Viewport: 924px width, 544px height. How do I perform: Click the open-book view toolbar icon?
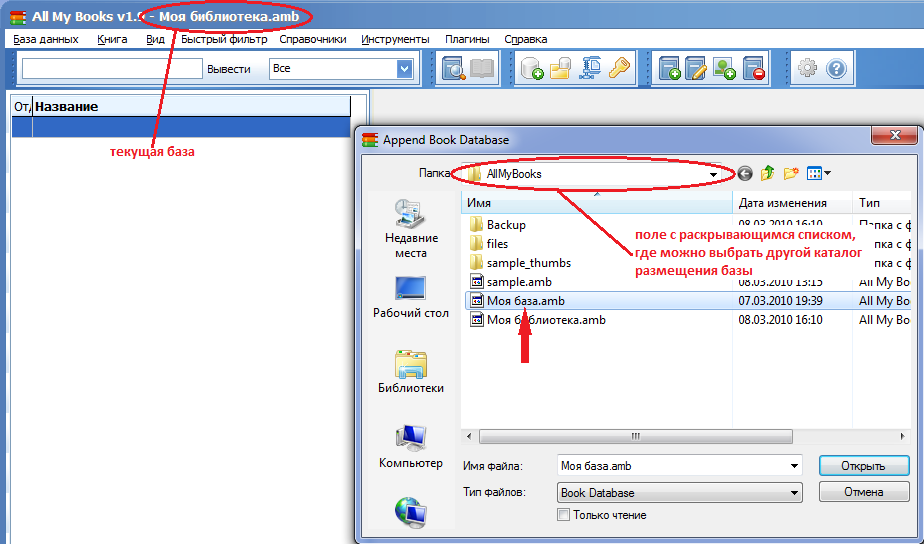coord(482,69)
